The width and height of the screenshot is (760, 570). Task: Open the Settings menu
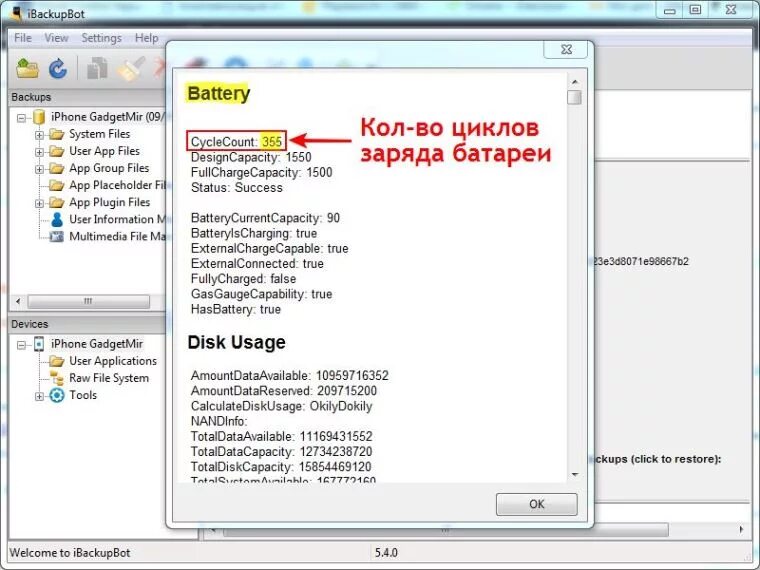click(x=101, y=38)
